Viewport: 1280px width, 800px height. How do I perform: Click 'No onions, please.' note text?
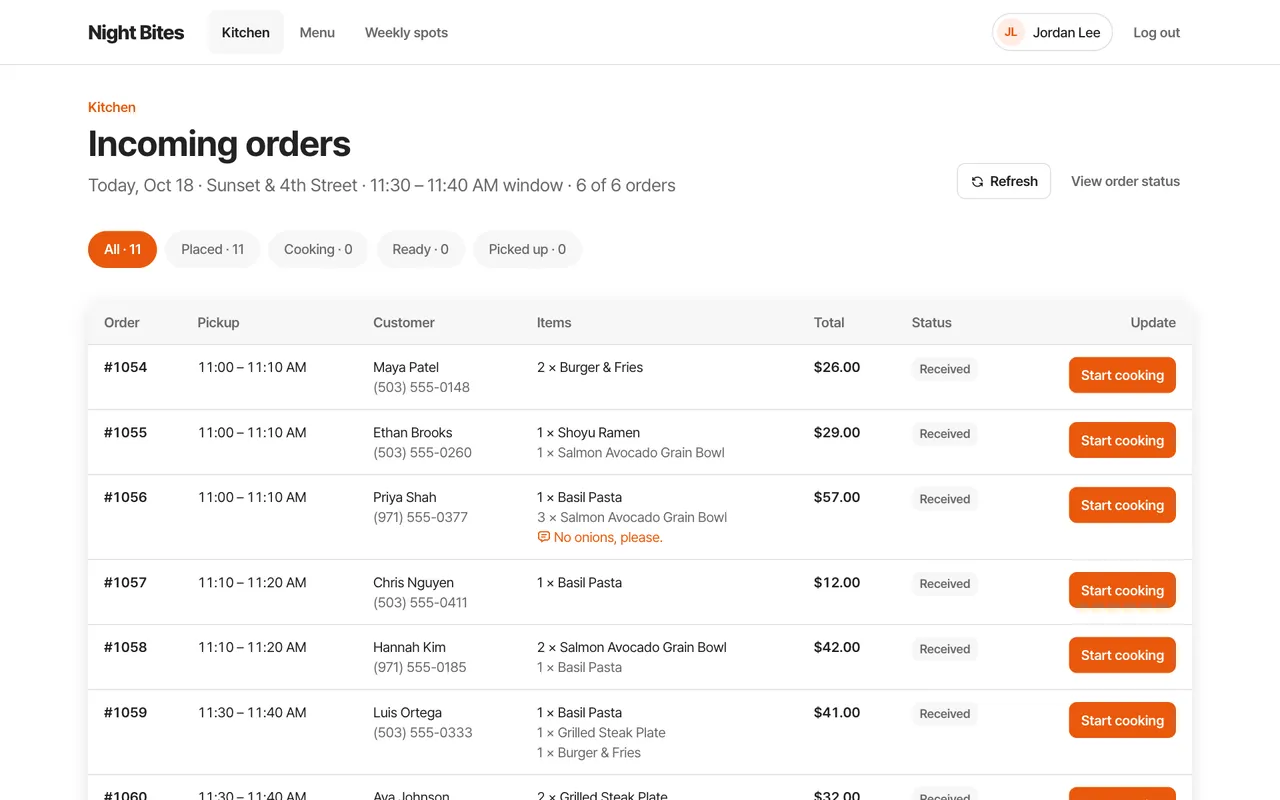click(608, 537)
